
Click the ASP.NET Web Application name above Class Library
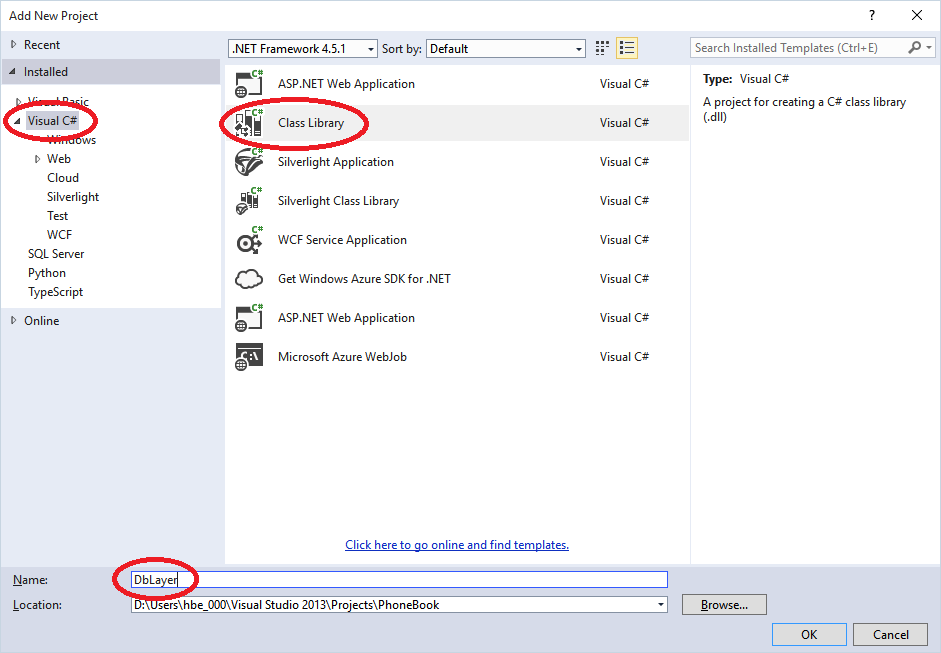tap(346, 84)
